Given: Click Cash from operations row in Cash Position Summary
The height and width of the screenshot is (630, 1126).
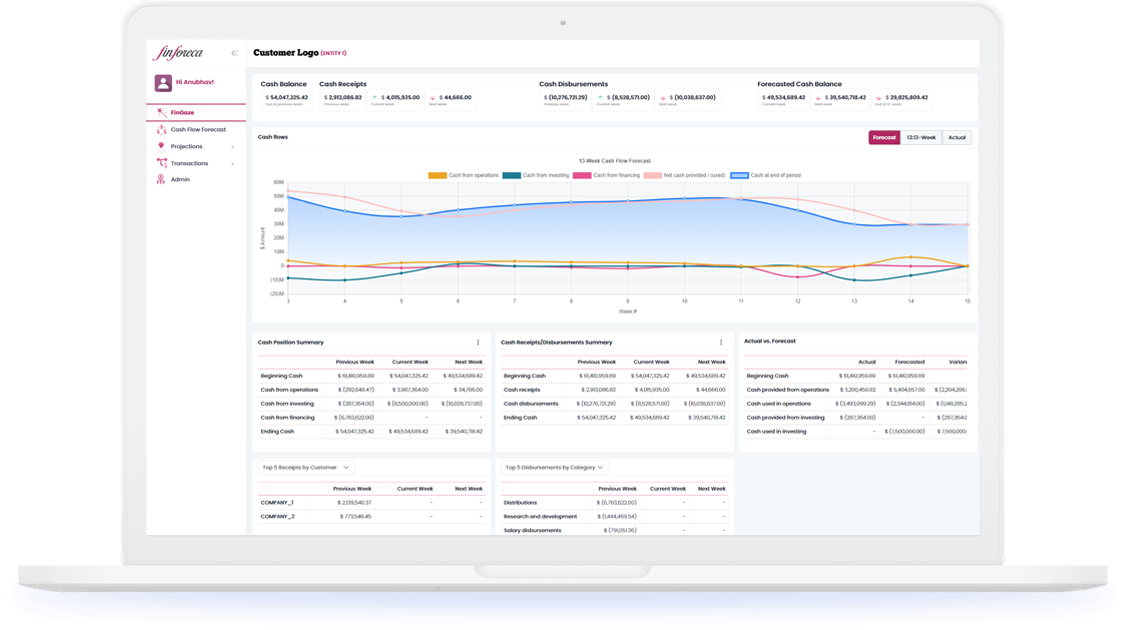Looking at the screenshot, I should click(372, 390).
